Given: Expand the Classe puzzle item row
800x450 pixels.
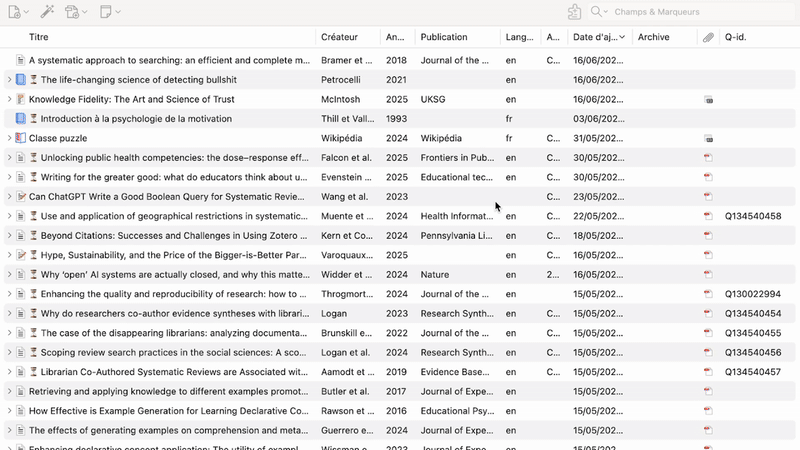Looking at the screenshot, I should coord(9,138).
